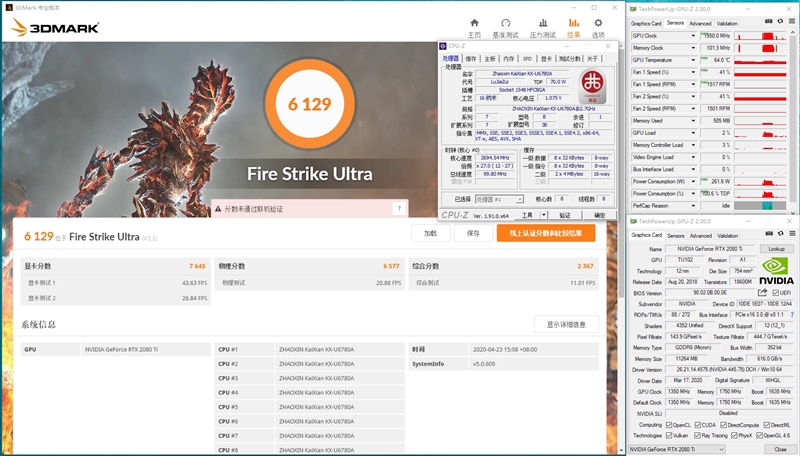Open the GPU selector dropdown at bottom of GPU-Z
The width and height of the screenshot is (800, 456).
click(677, 449)
